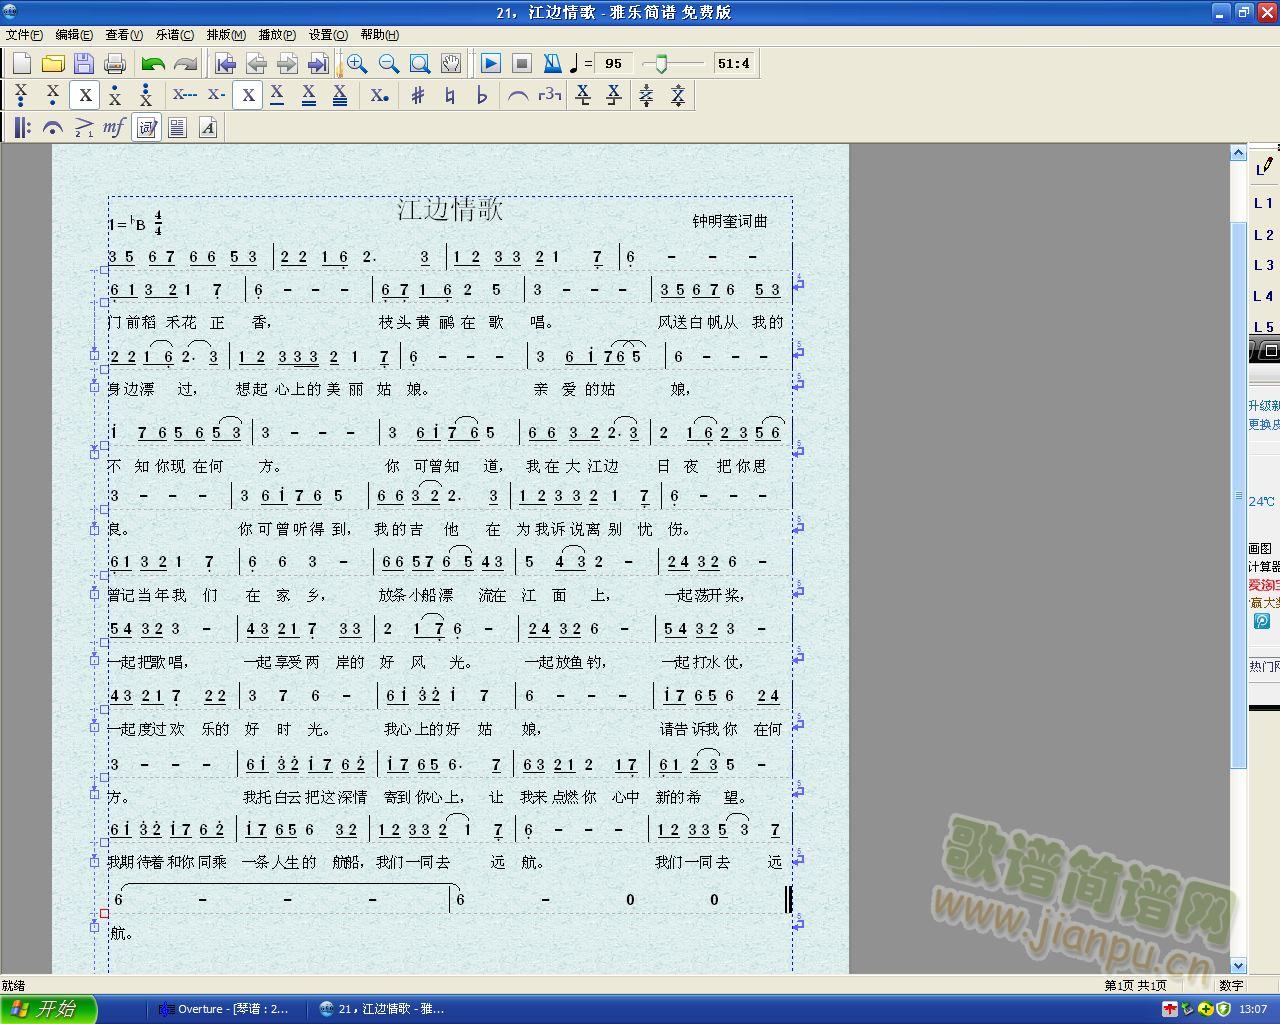This screenshot has width=1280, height=1024.
Task: Toggle the lyrics editing mode button
Action: [x=147, y=127]
